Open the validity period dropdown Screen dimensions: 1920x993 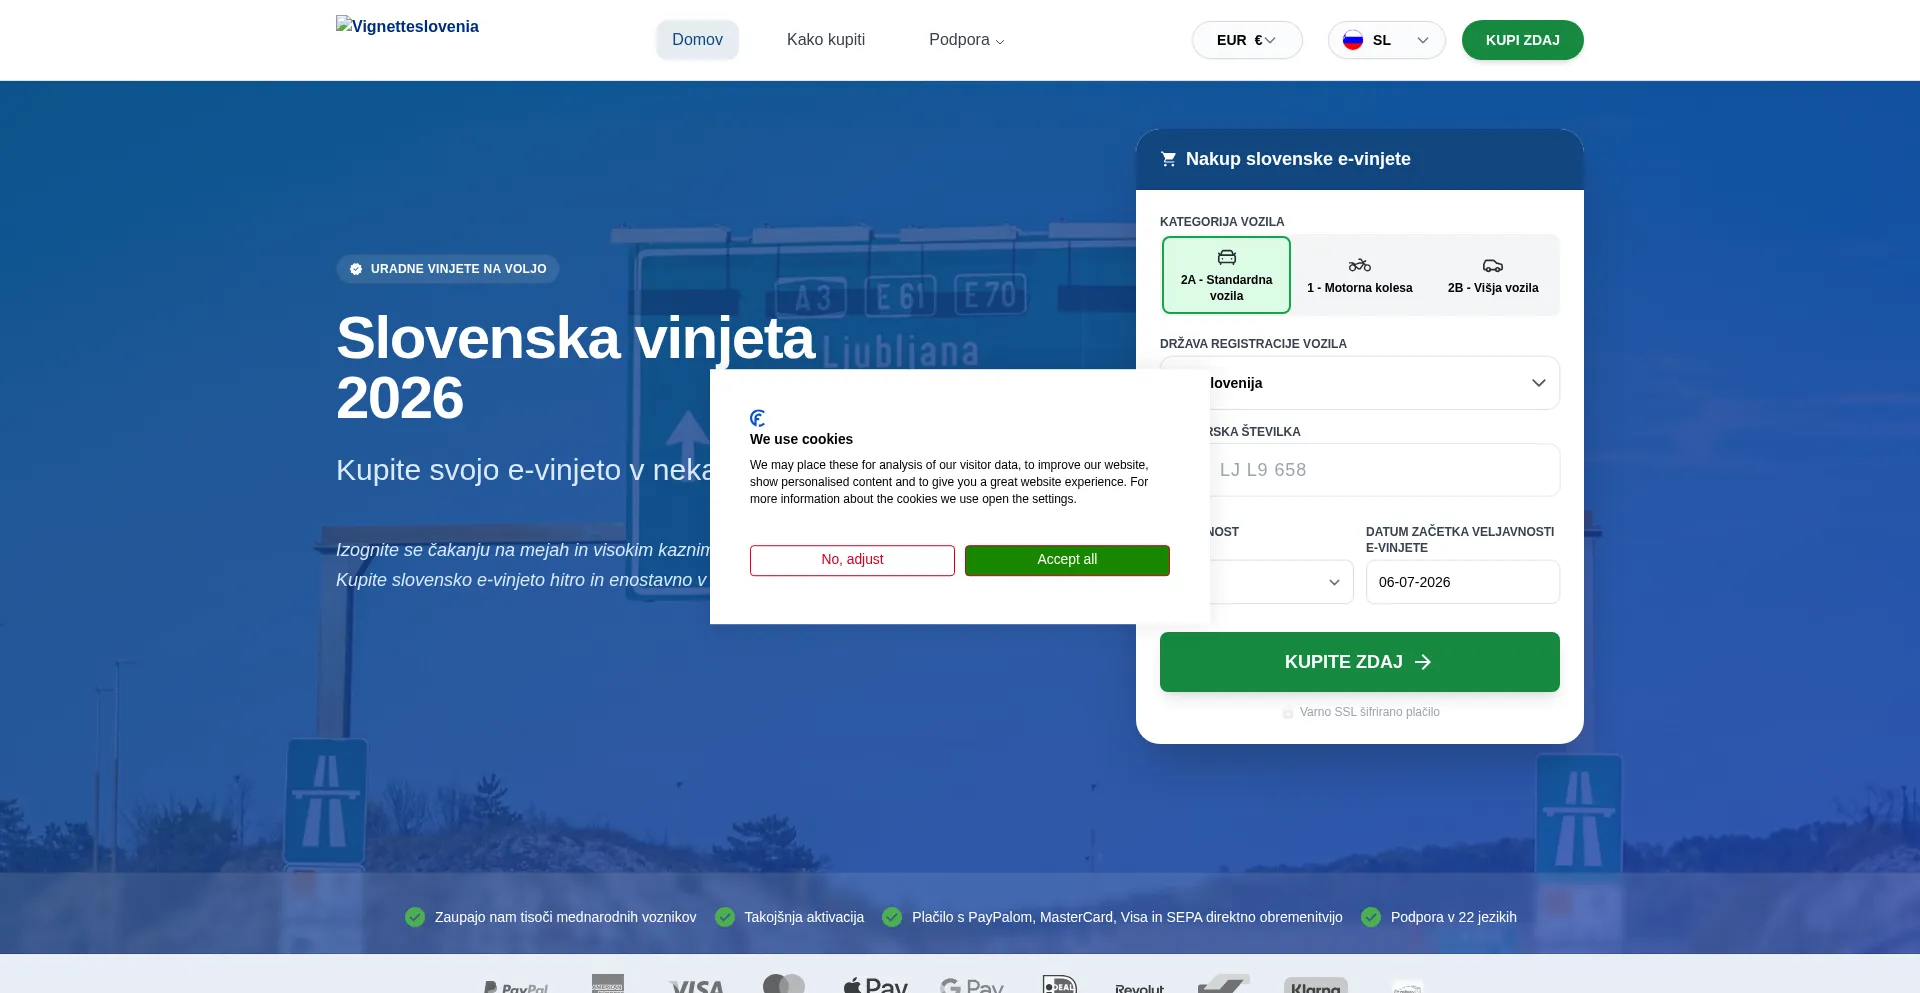coord(1256,582)
